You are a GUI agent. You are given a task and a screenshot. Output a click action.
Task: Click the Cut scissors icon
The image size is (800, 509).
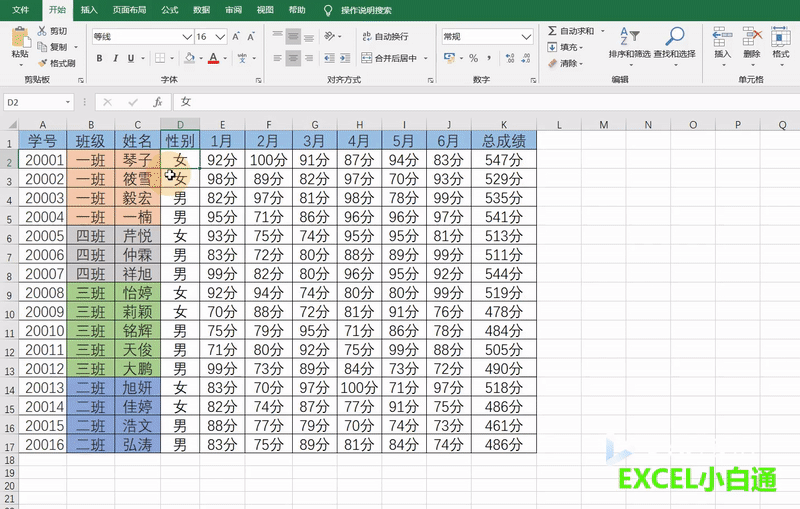42,31
